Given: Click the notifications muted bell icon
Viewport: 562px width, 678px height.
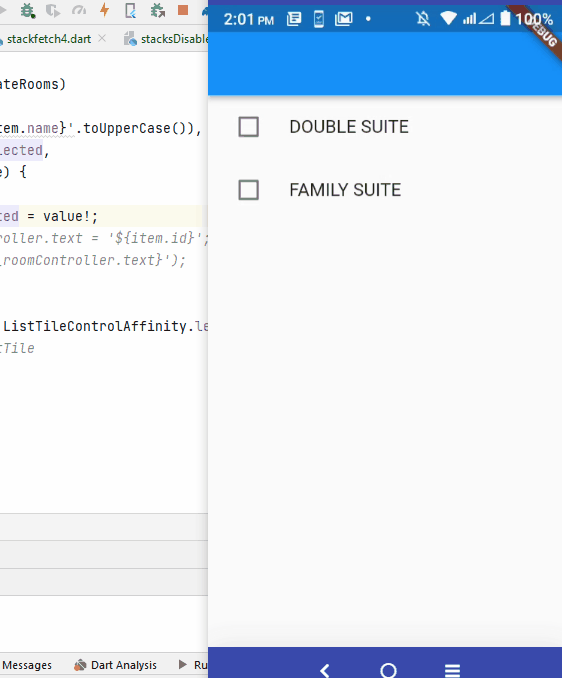Looking at the screenshot, I should [423, 19].
